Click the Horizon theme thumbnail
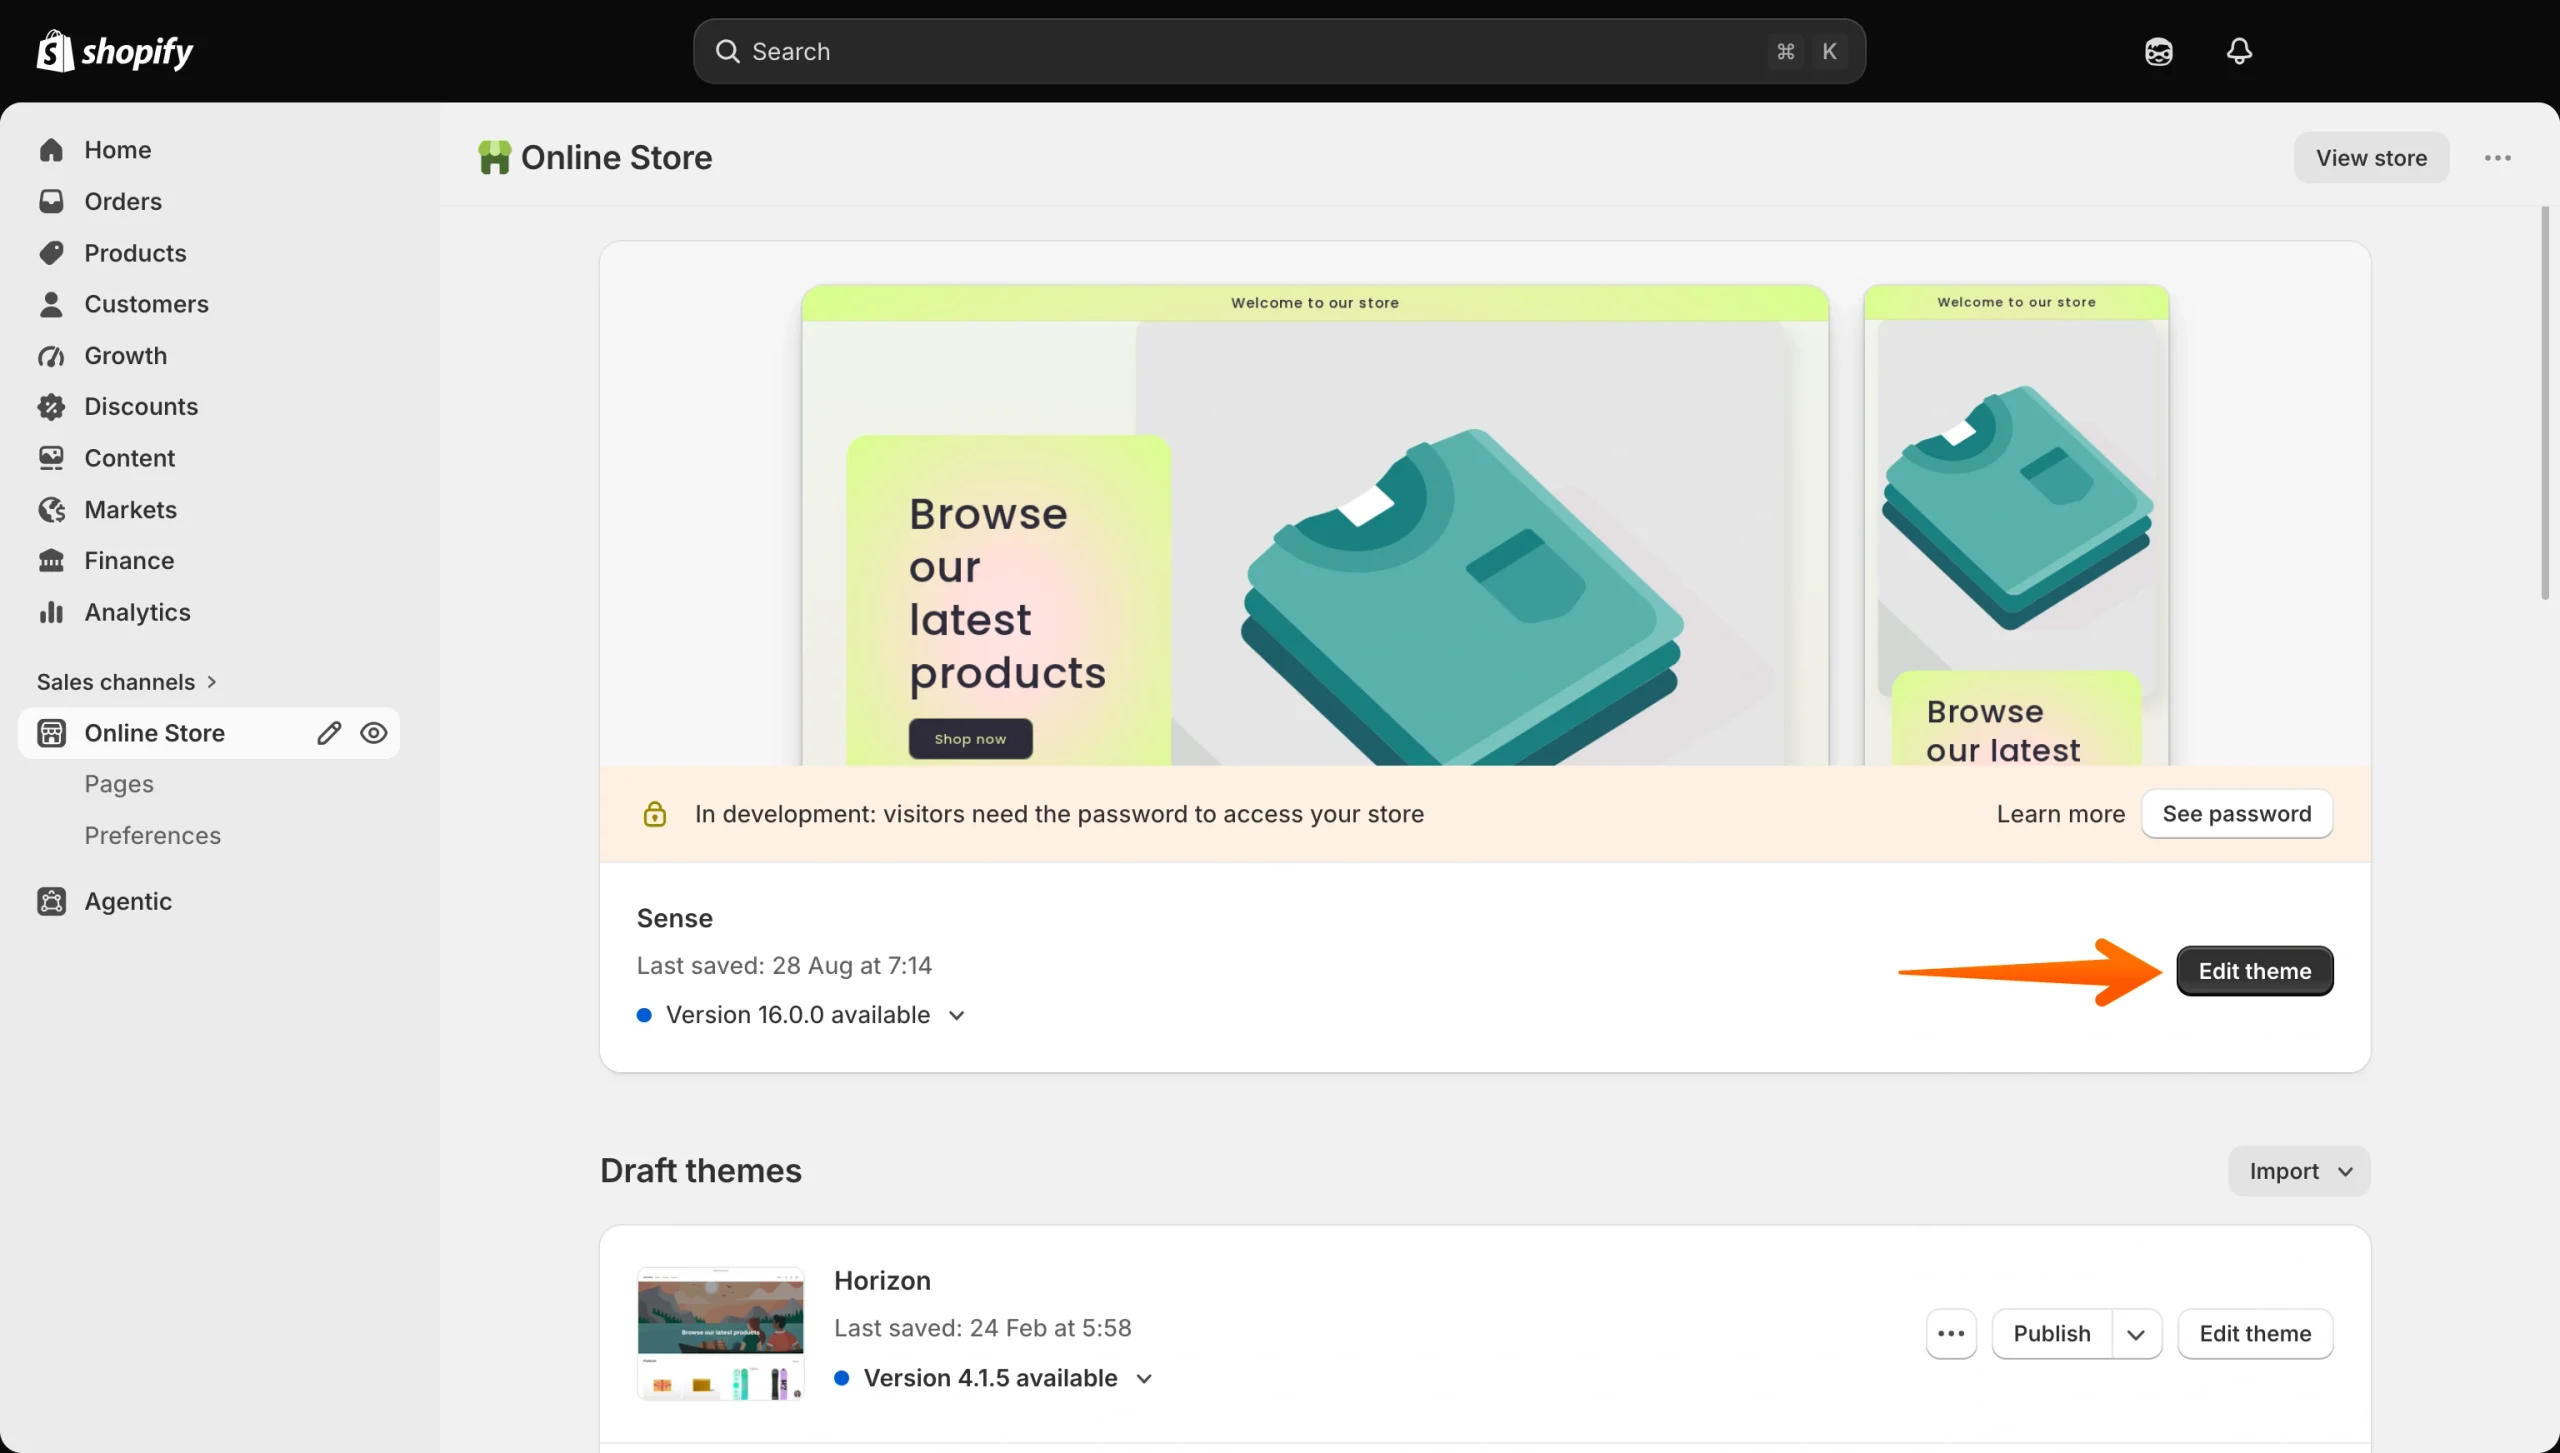The height and width of the screenshot is (1453, 2560). point(720,1334)
